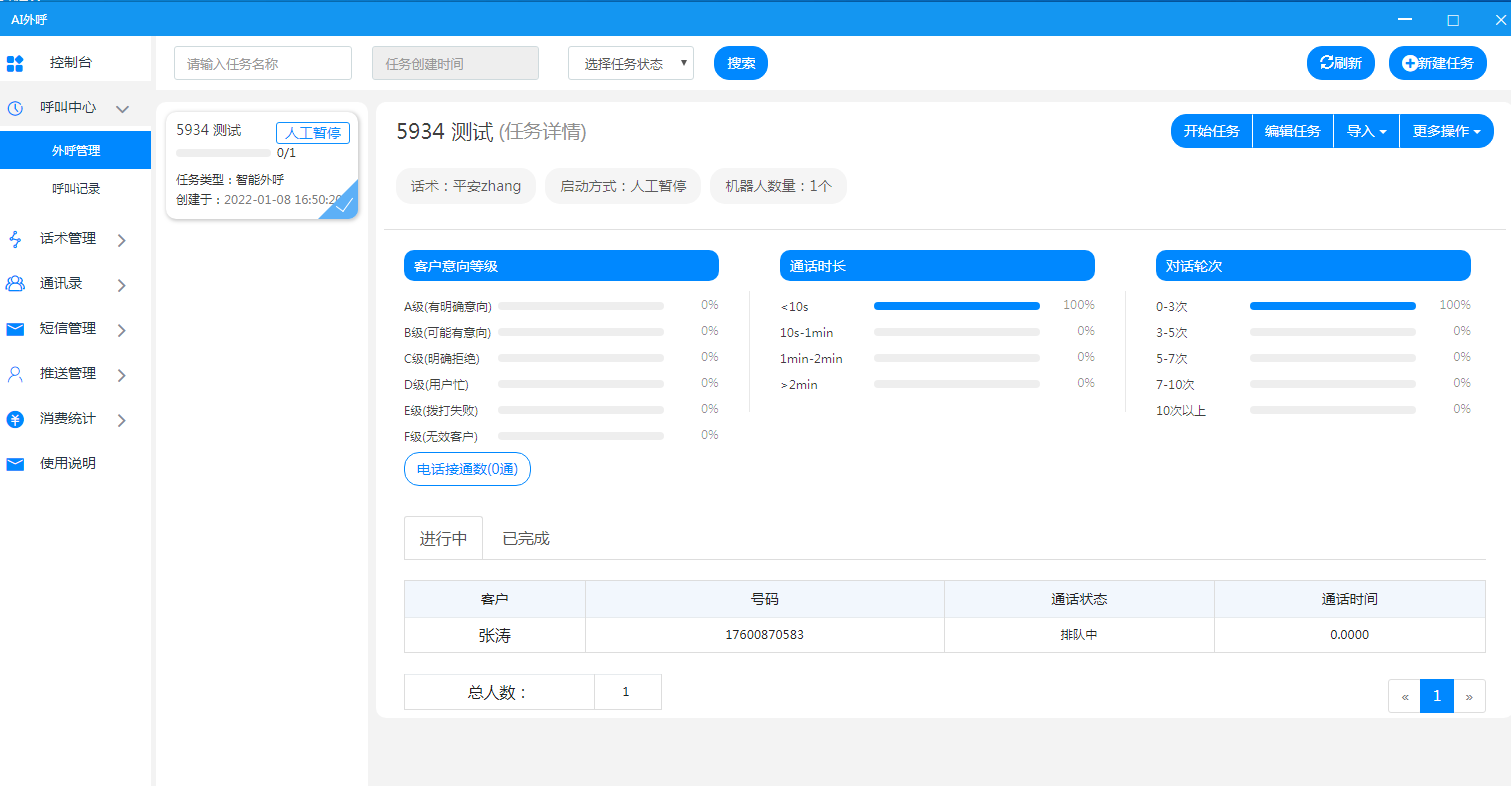Click the 话术管理 script icon

pos(15,239)
